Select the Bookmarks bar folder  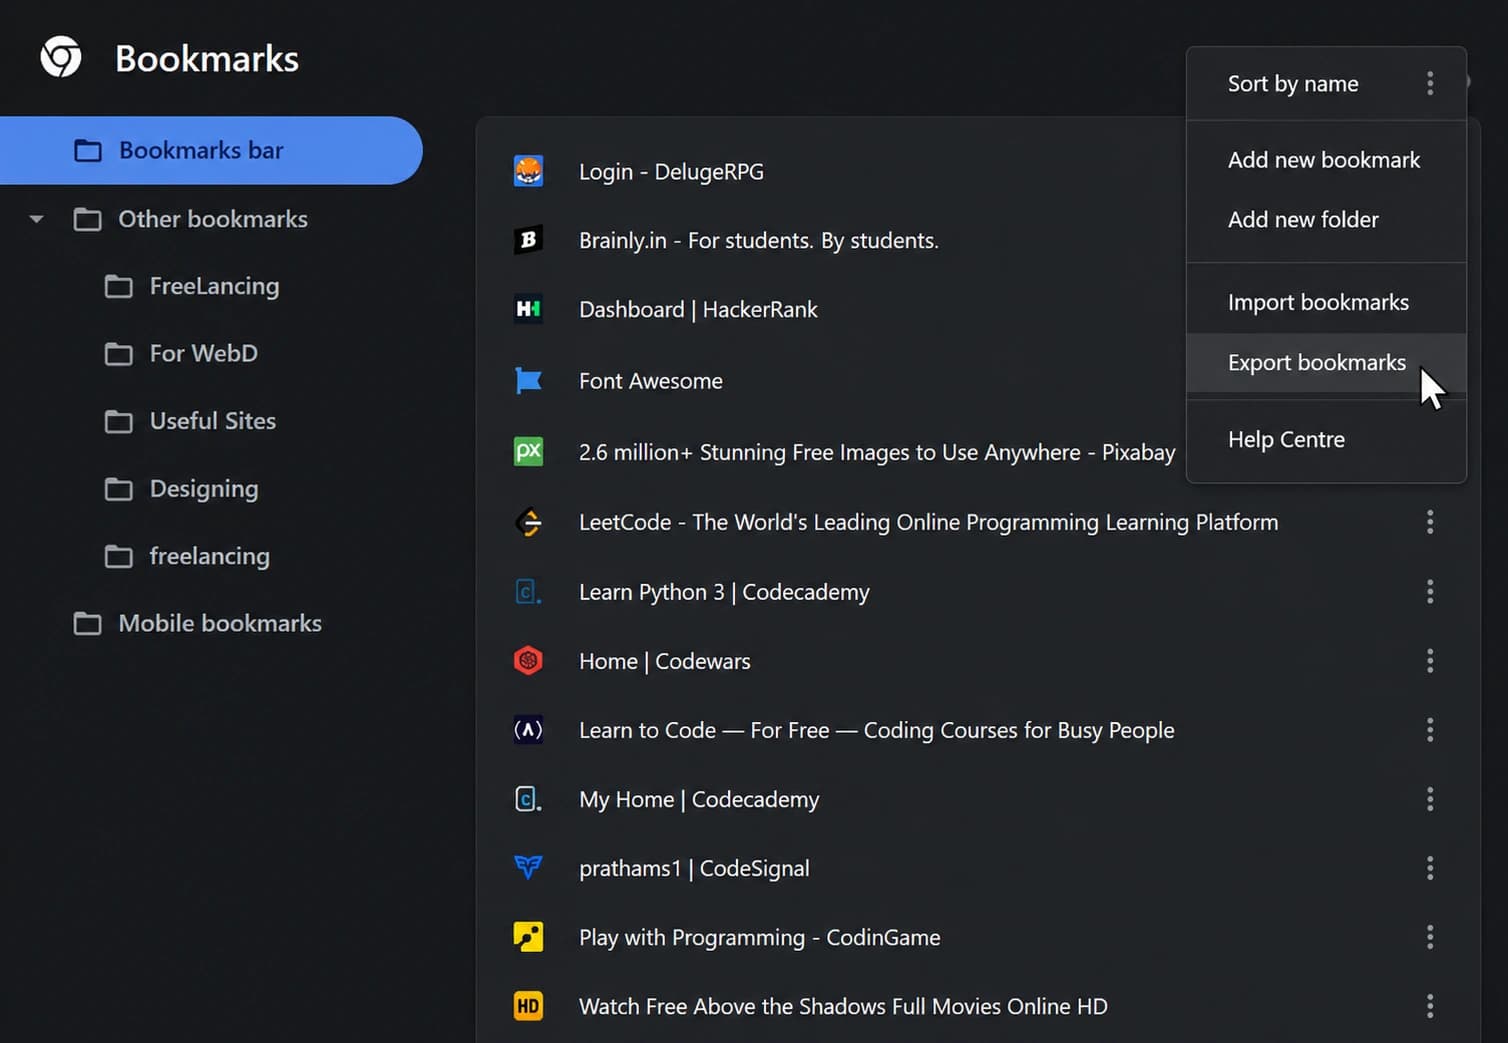(x=211, y=150)
